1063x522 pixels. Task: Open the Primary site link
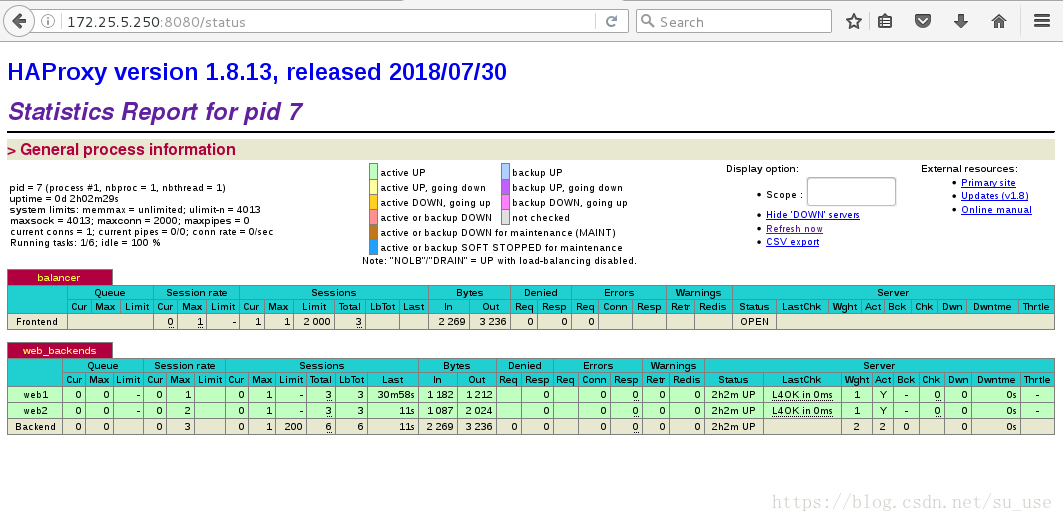(988, 183)
